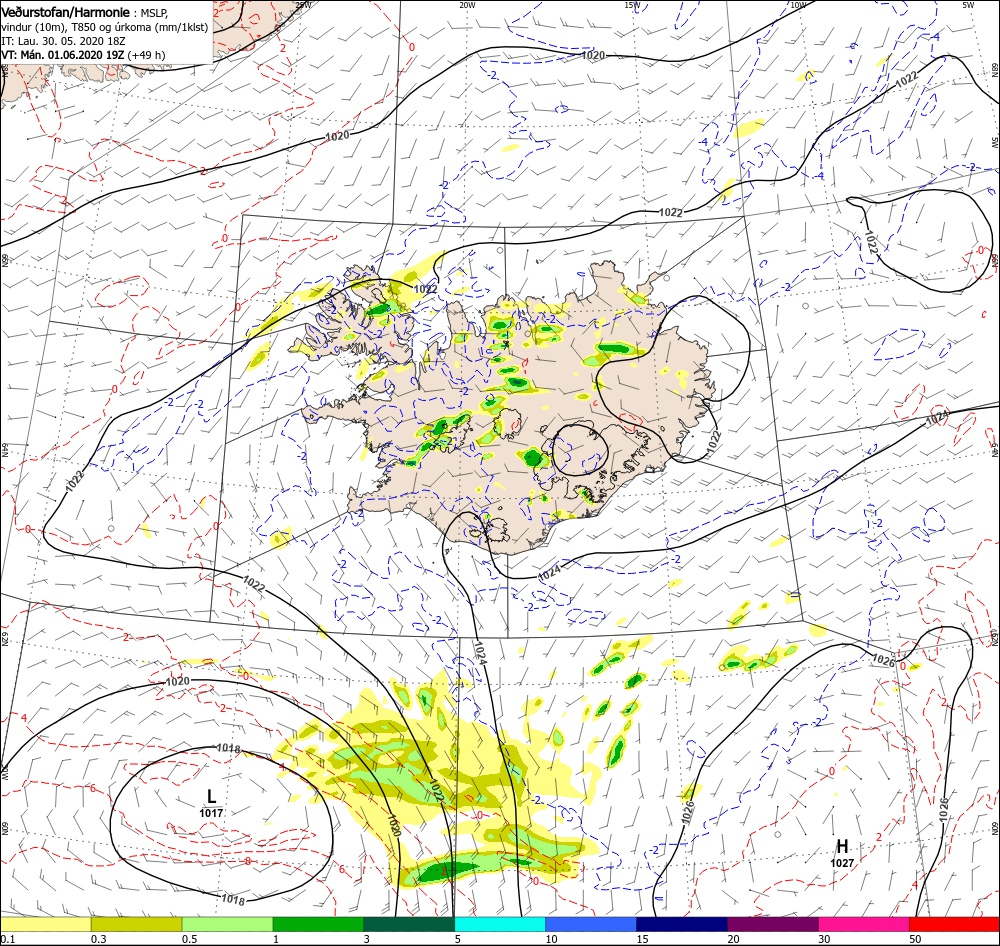Click the light green 0.5 mm legend swatch
Viewport: 1000px width, 946px height.
[228, 924]
